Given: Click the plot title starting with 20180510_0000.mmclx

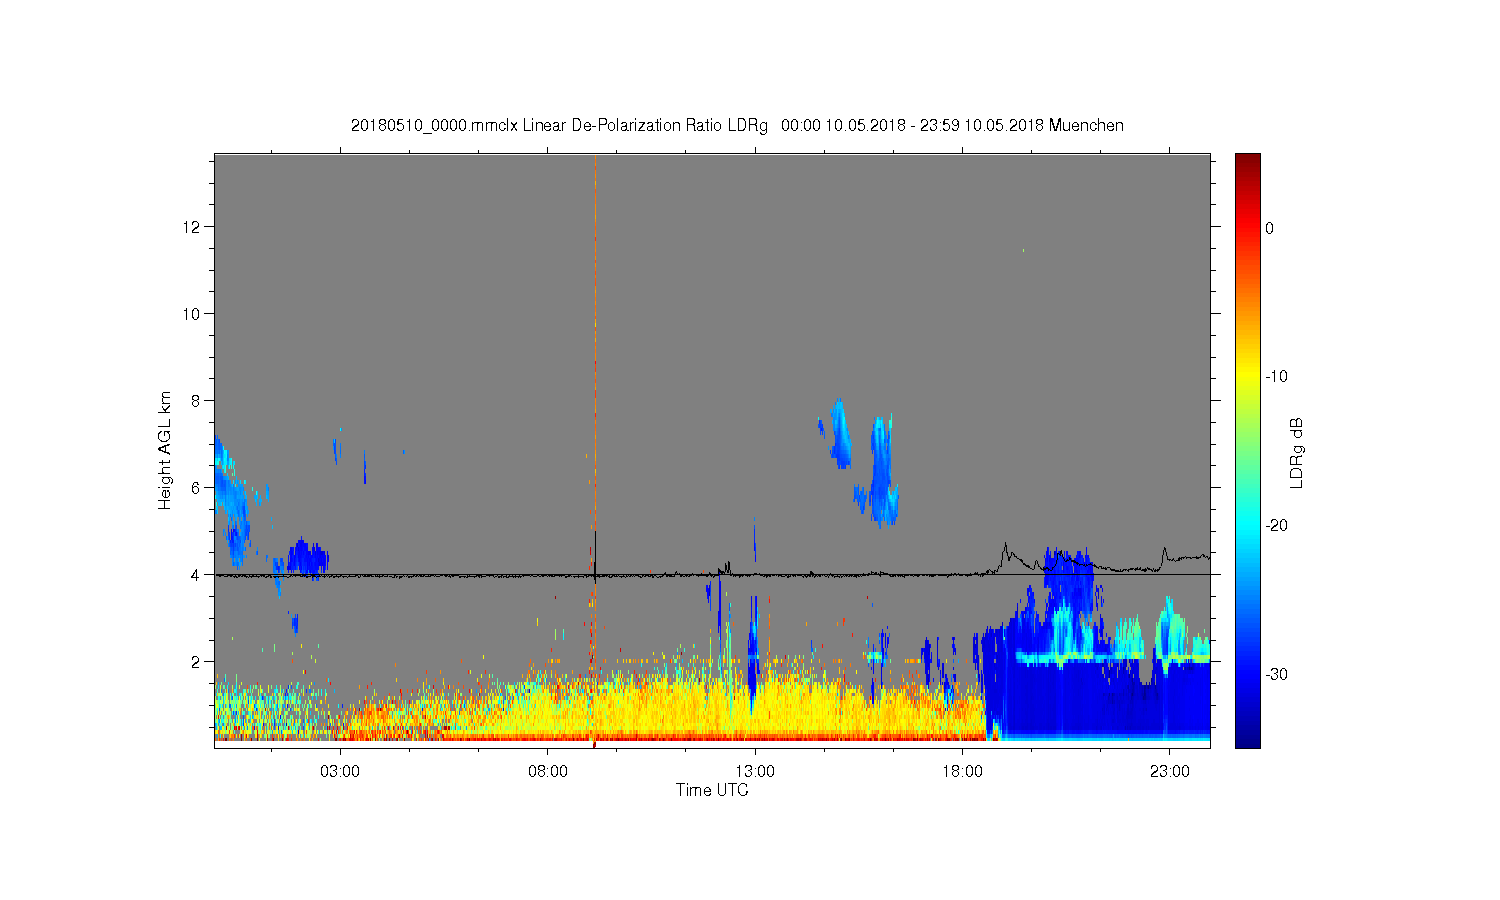Looking at the screenshot, I should [737, 126].
